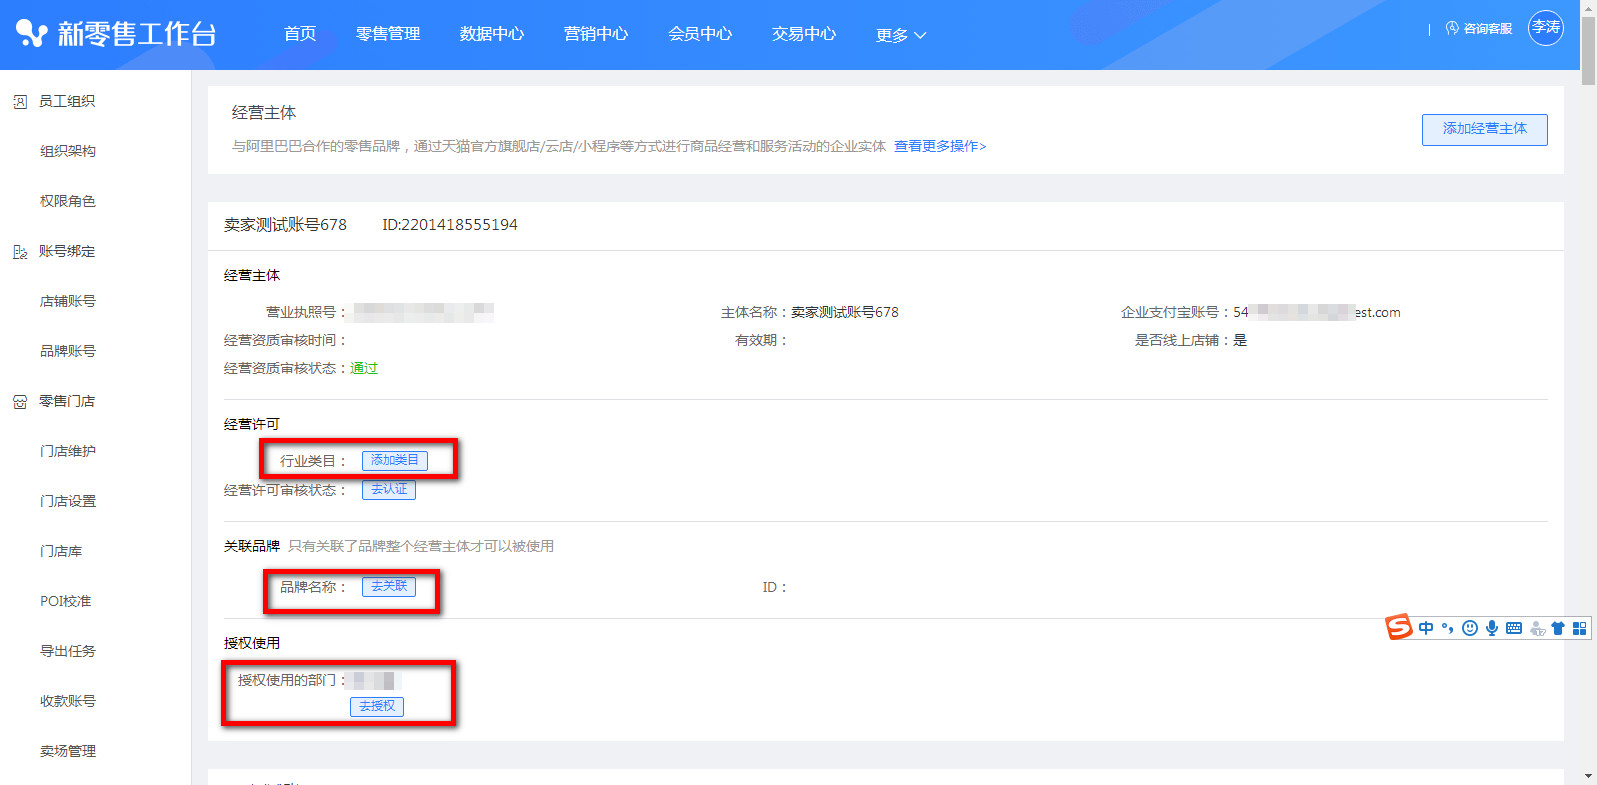1597x785 pixels.
Task: Open the IME soft keyboard icon
Action: pos(1513,628)
